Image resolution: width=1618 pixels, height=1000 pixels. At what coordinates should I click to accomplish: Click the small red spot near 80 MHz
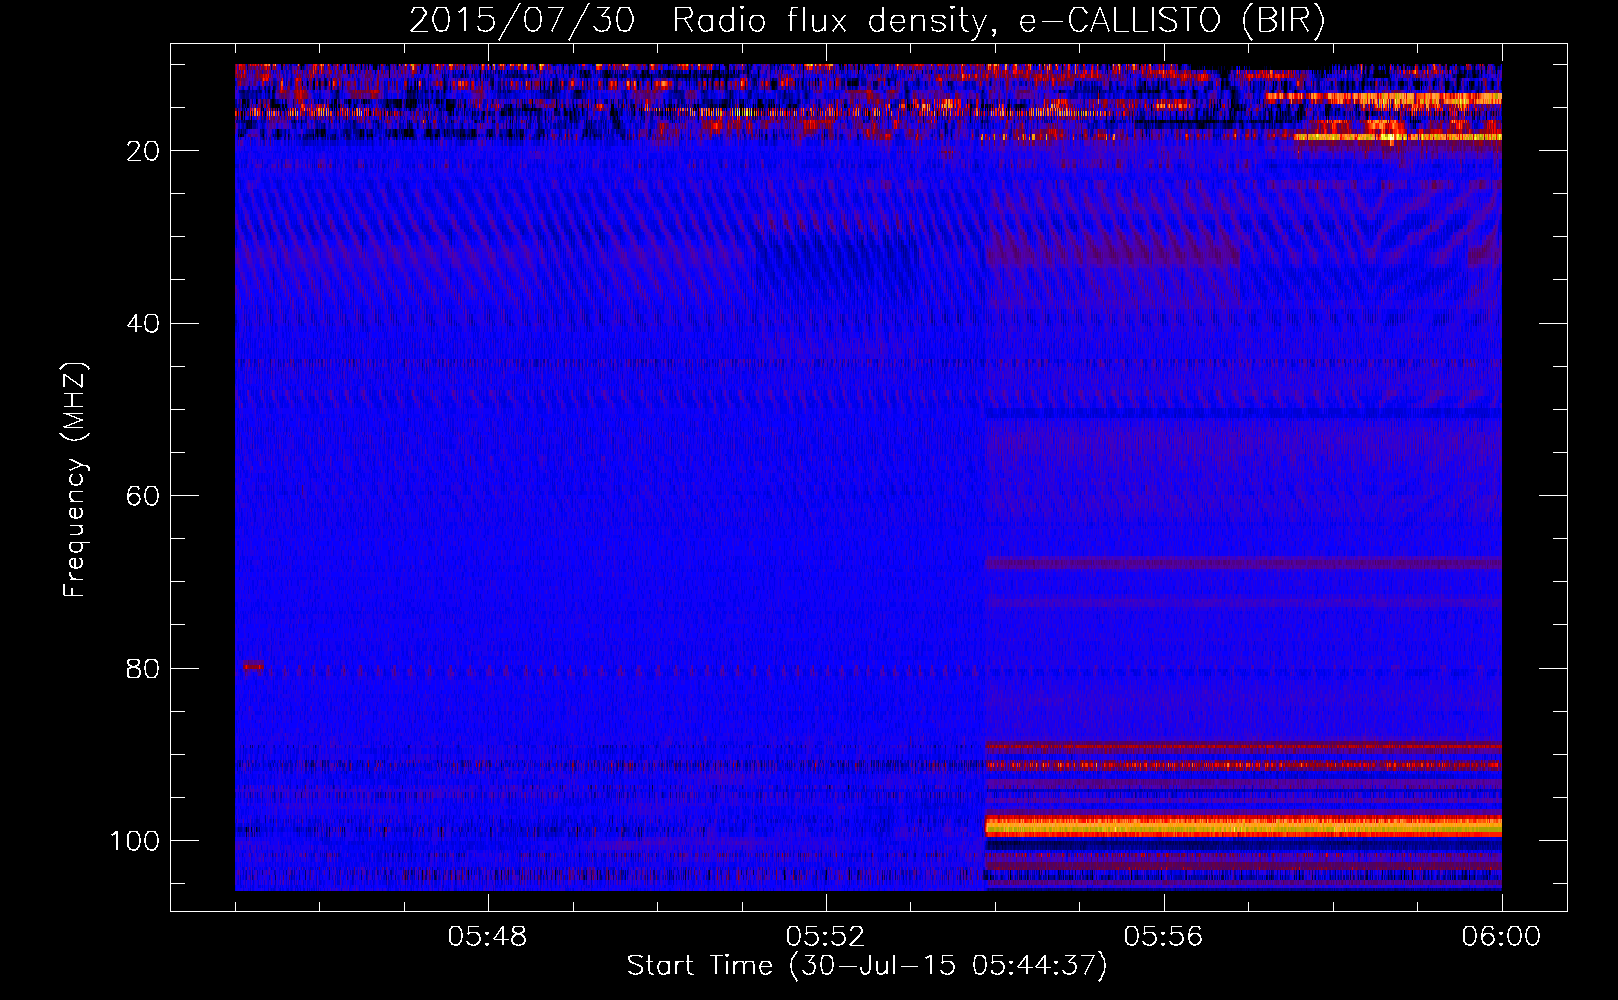coord(253,666)
